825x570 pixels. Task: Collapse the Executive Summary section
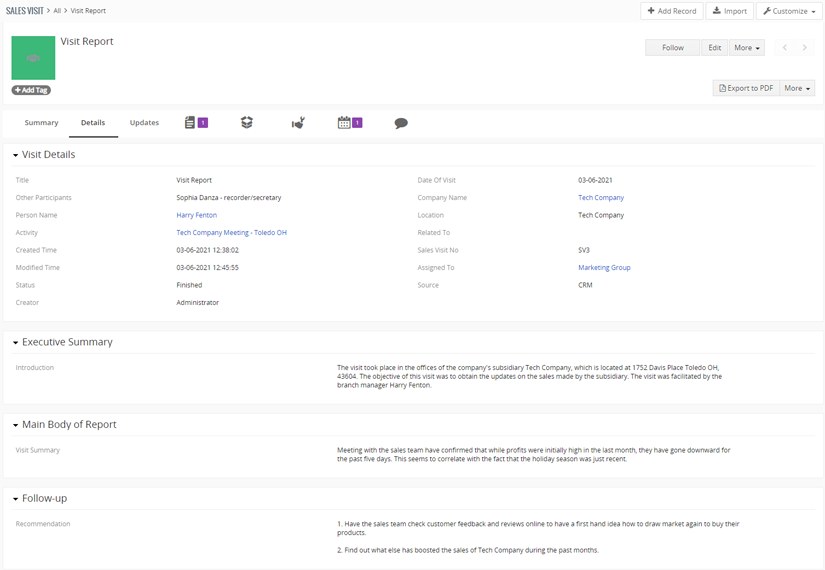(x=16, y=343)
